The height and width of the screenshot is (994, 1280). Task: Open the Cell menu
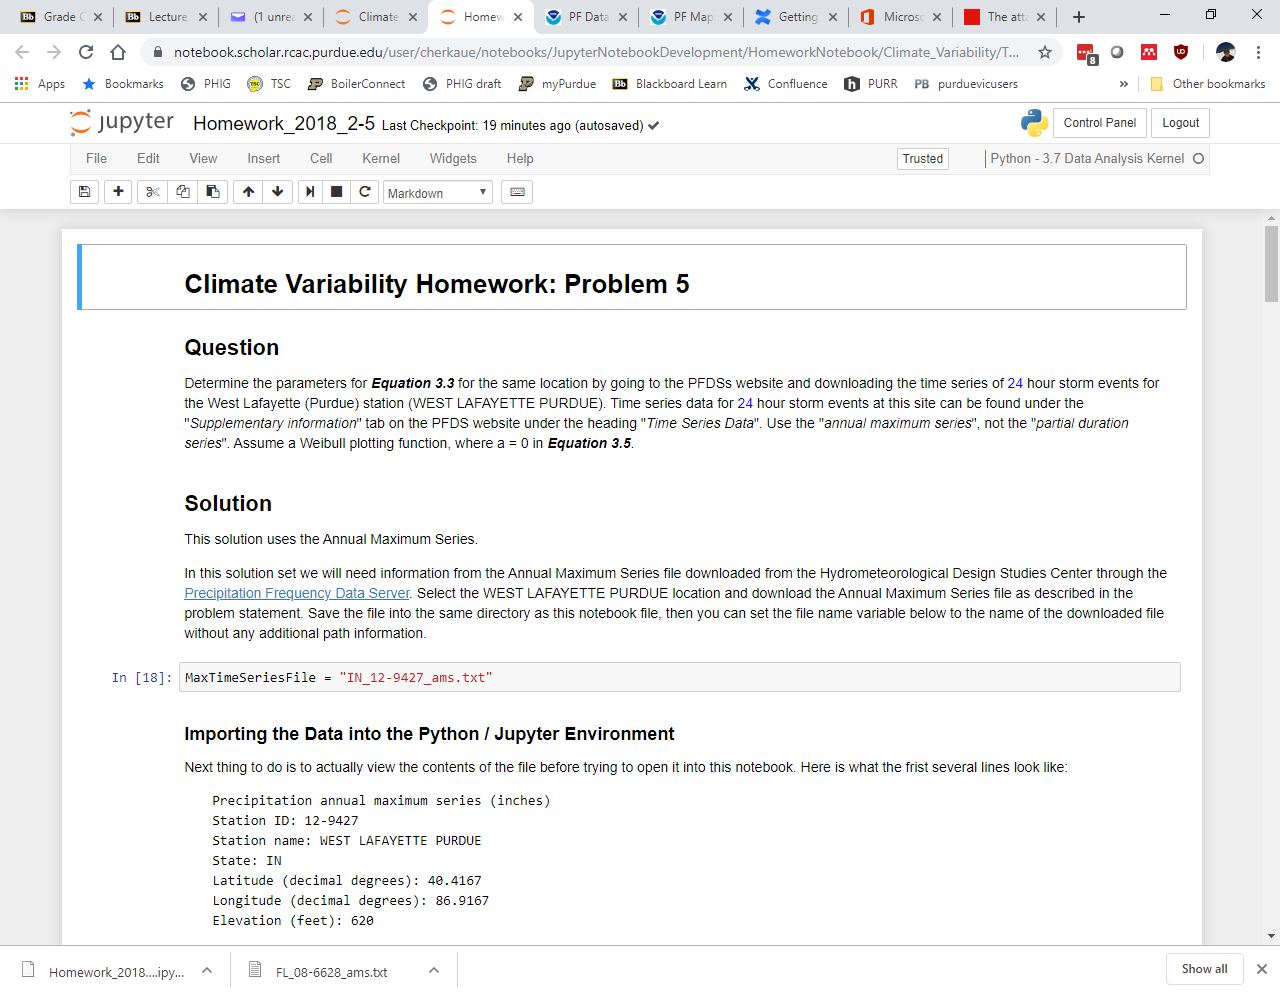(321, 158)
